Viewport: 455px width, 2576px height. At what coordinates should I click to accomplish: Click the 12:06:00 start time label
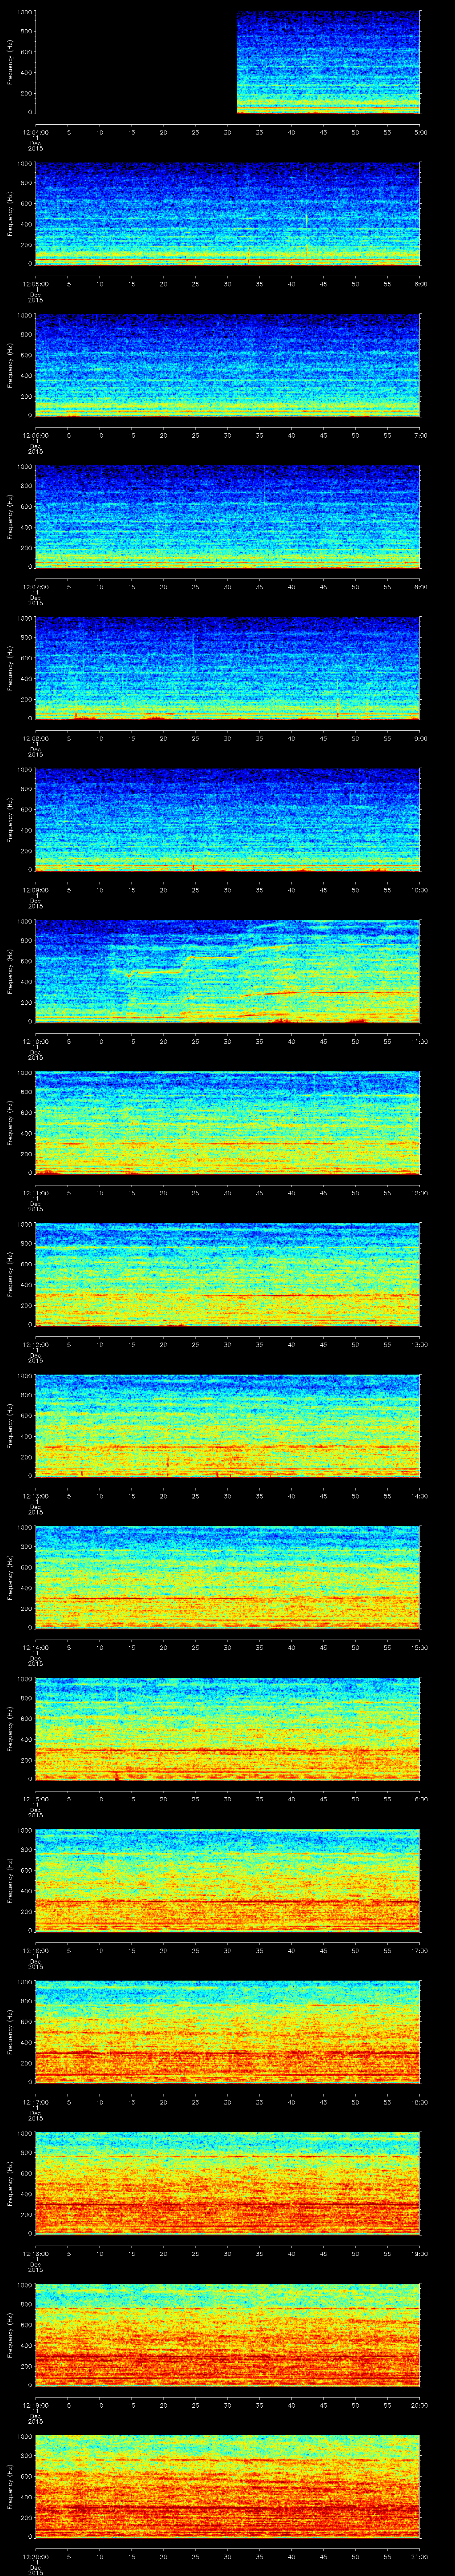35,435
